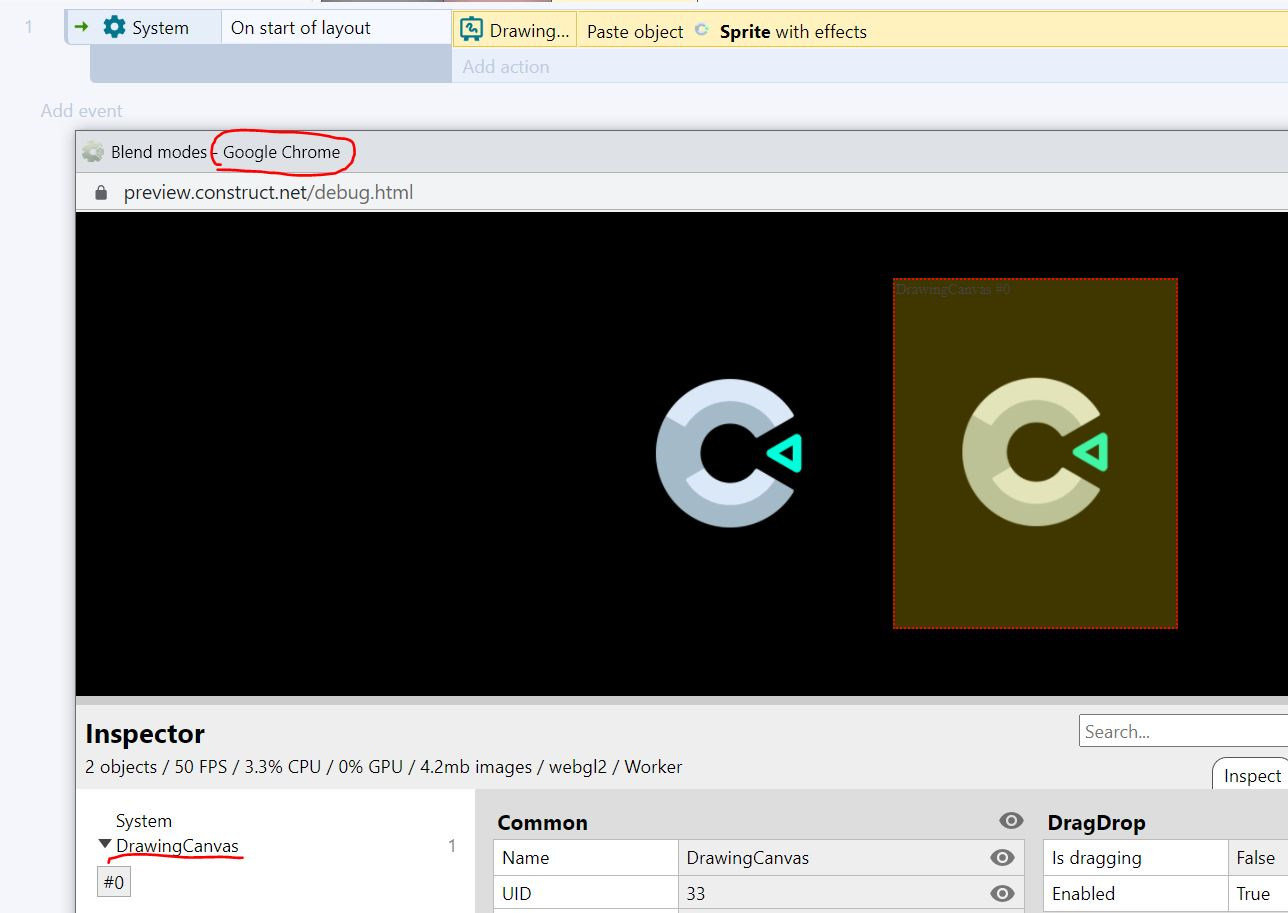This screenshot has width=1288, height=913.
Task: Click the green arrow beside System condition
Action: point(82,27)
